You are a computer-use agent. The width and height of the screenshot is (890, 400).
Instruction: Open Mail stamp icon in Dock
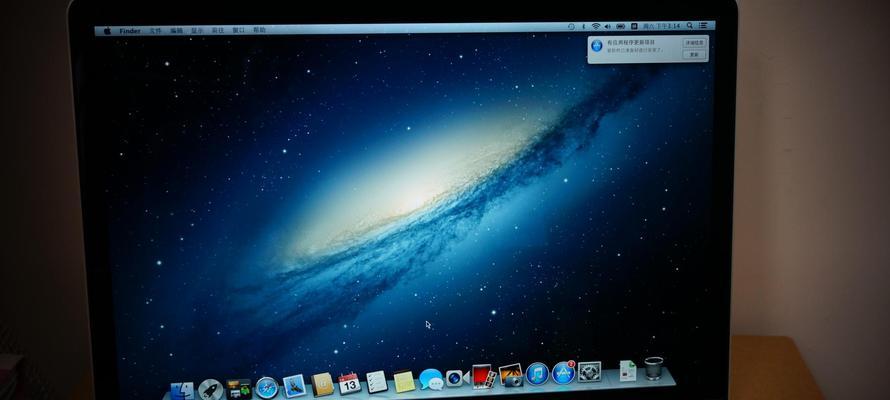294,386
